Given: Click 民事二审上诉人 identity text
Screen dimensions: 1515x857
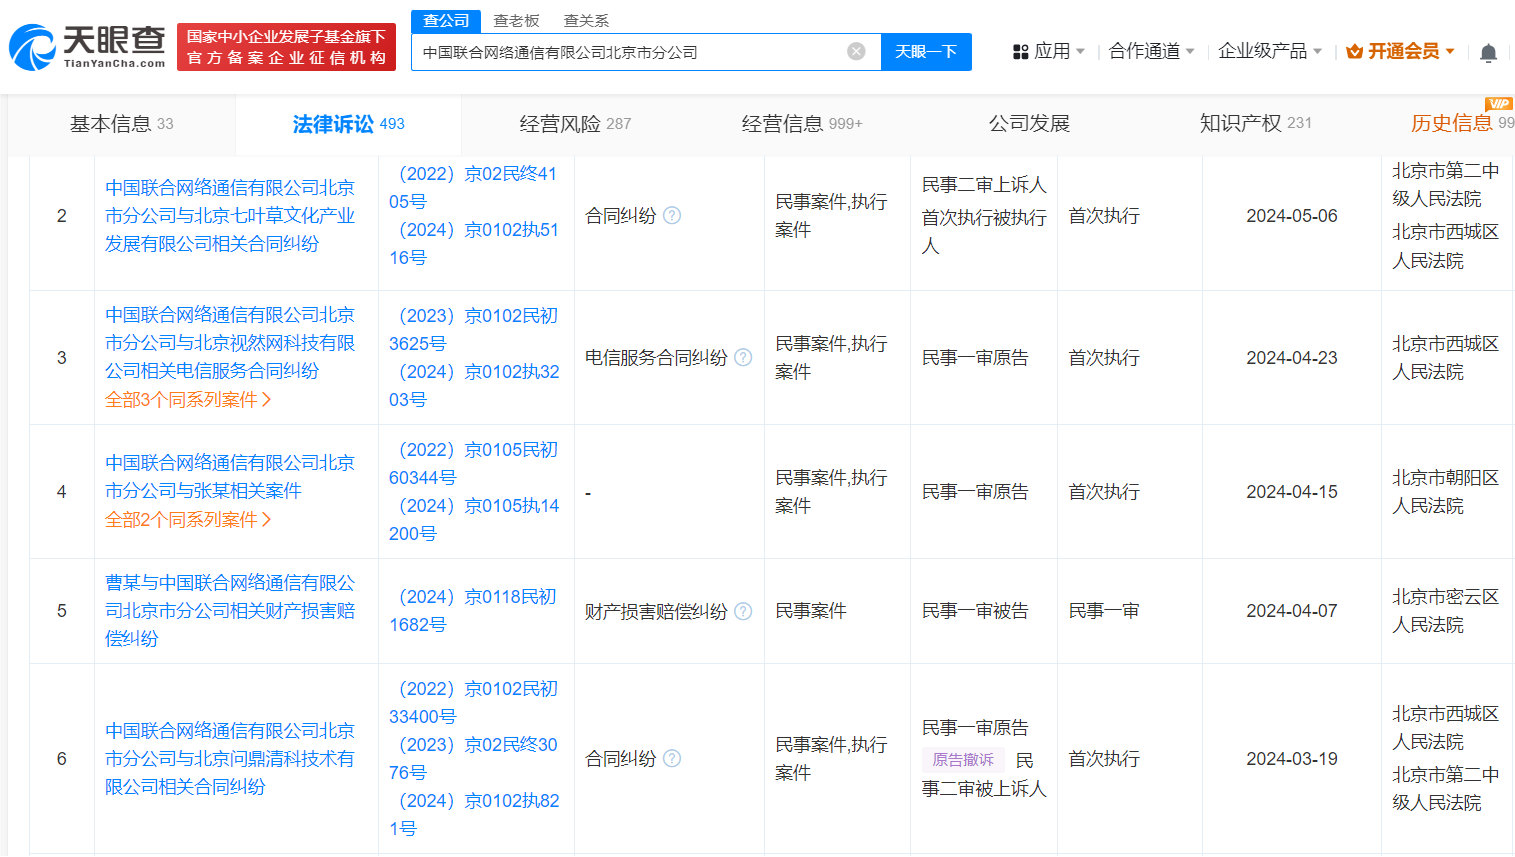Looking at the screenshot, I should click(984, 185).
